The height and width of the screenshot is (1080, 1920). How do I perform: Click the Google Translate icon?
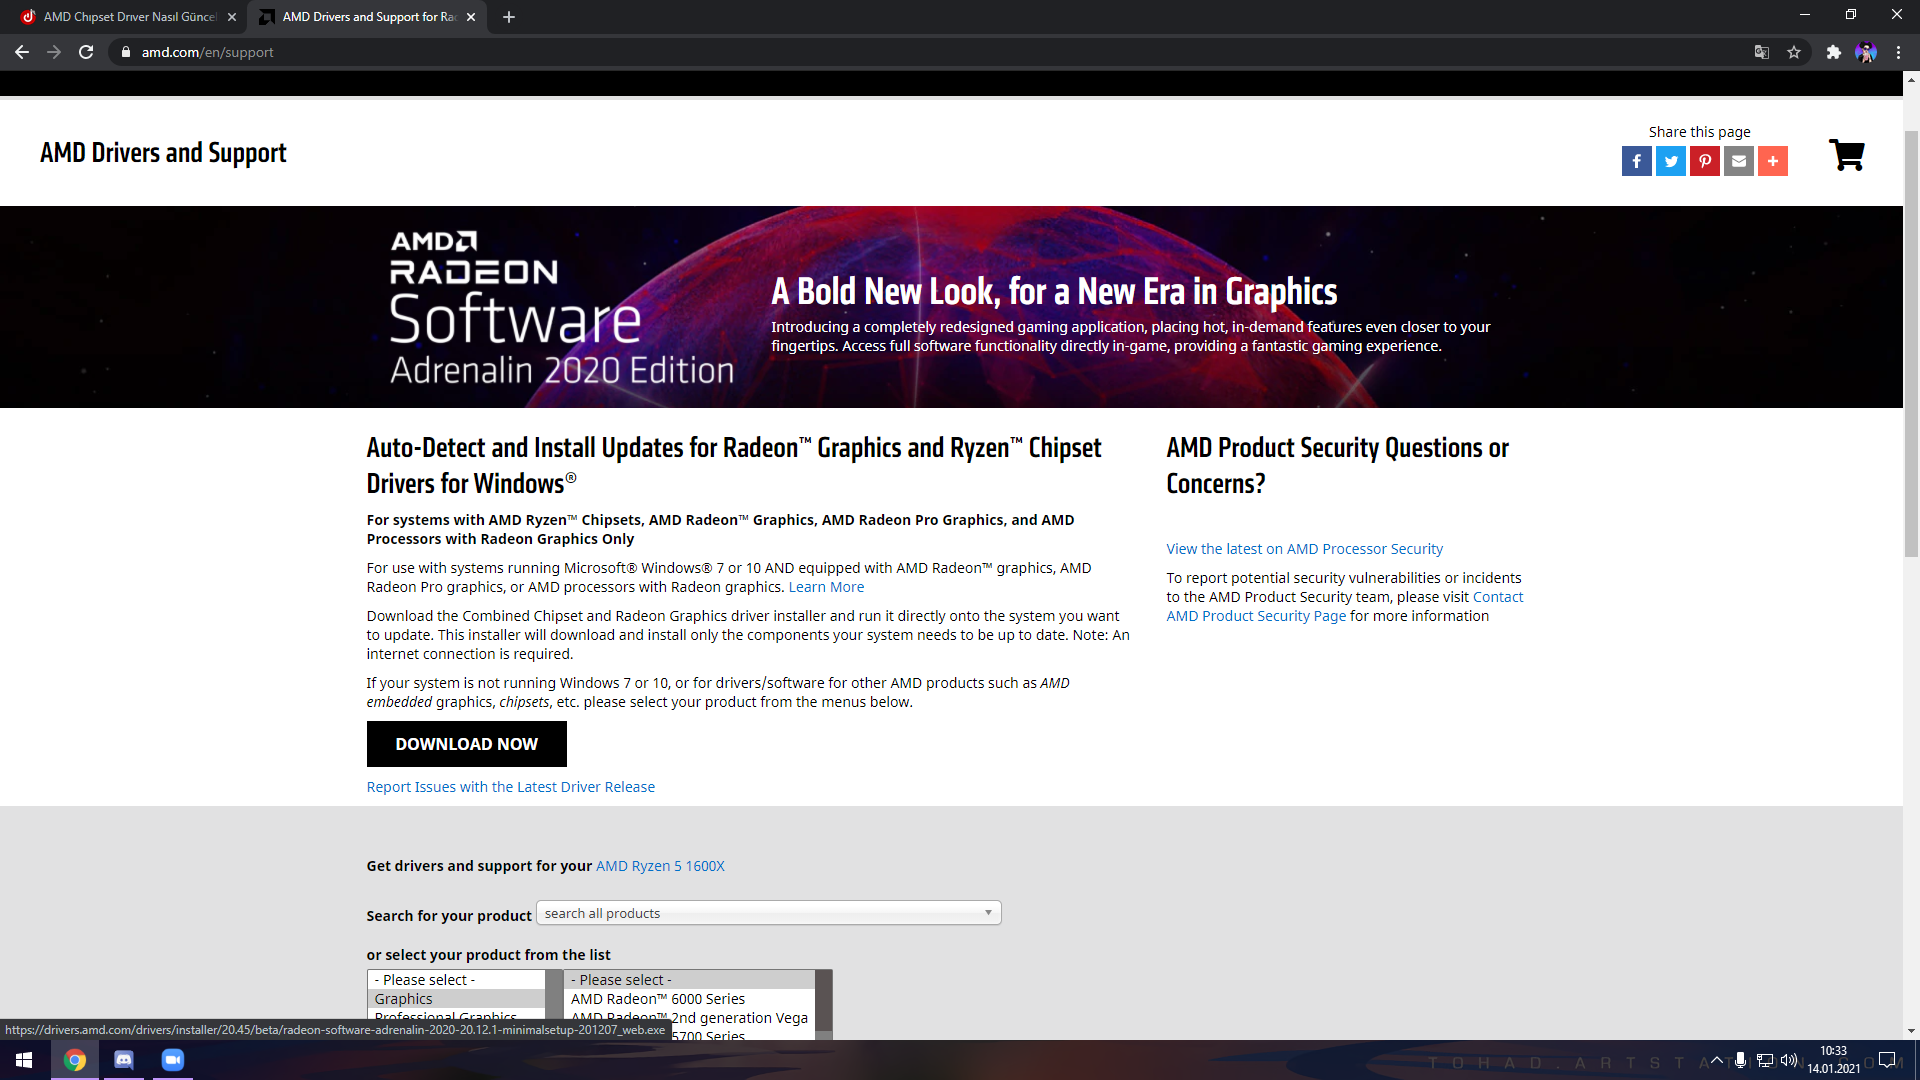click(1762, 52)
